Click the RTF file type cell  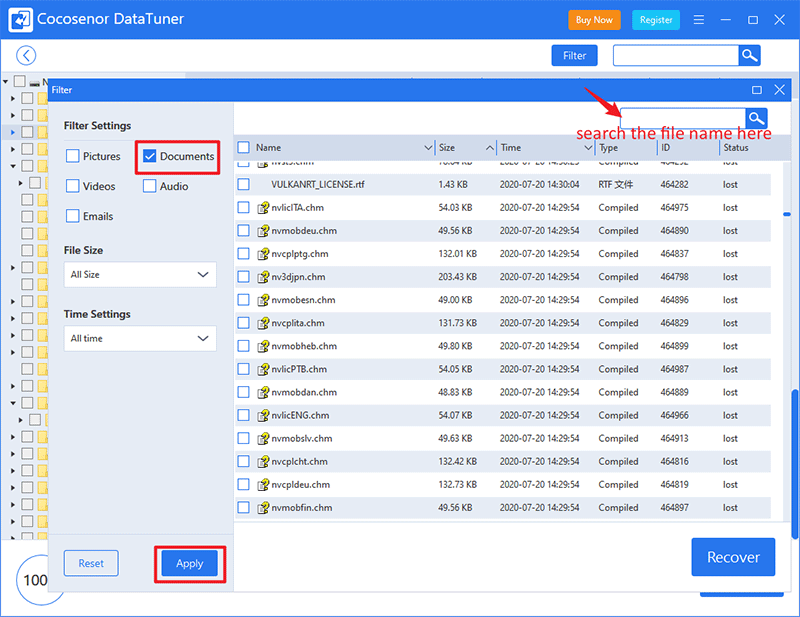[616, 184]
